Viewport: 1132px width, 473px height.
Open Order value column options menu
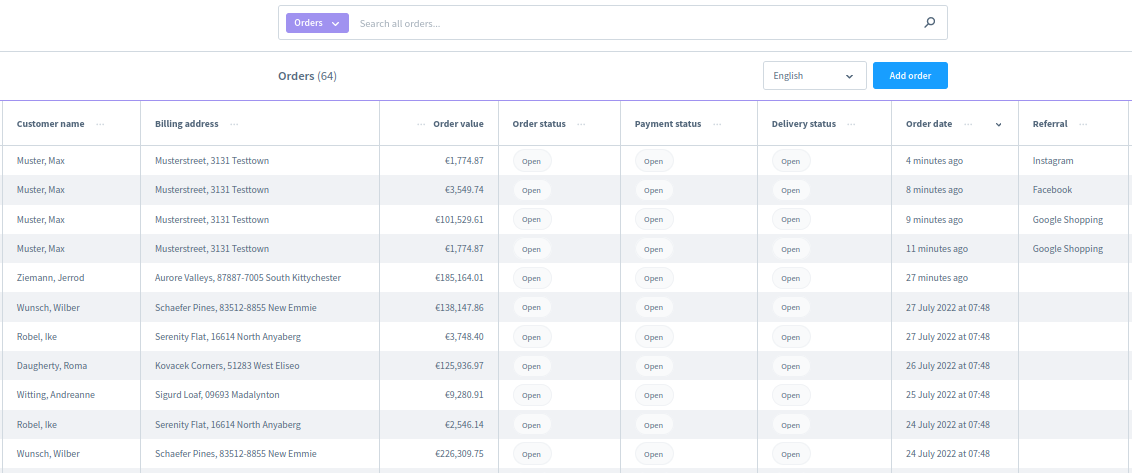421,124
